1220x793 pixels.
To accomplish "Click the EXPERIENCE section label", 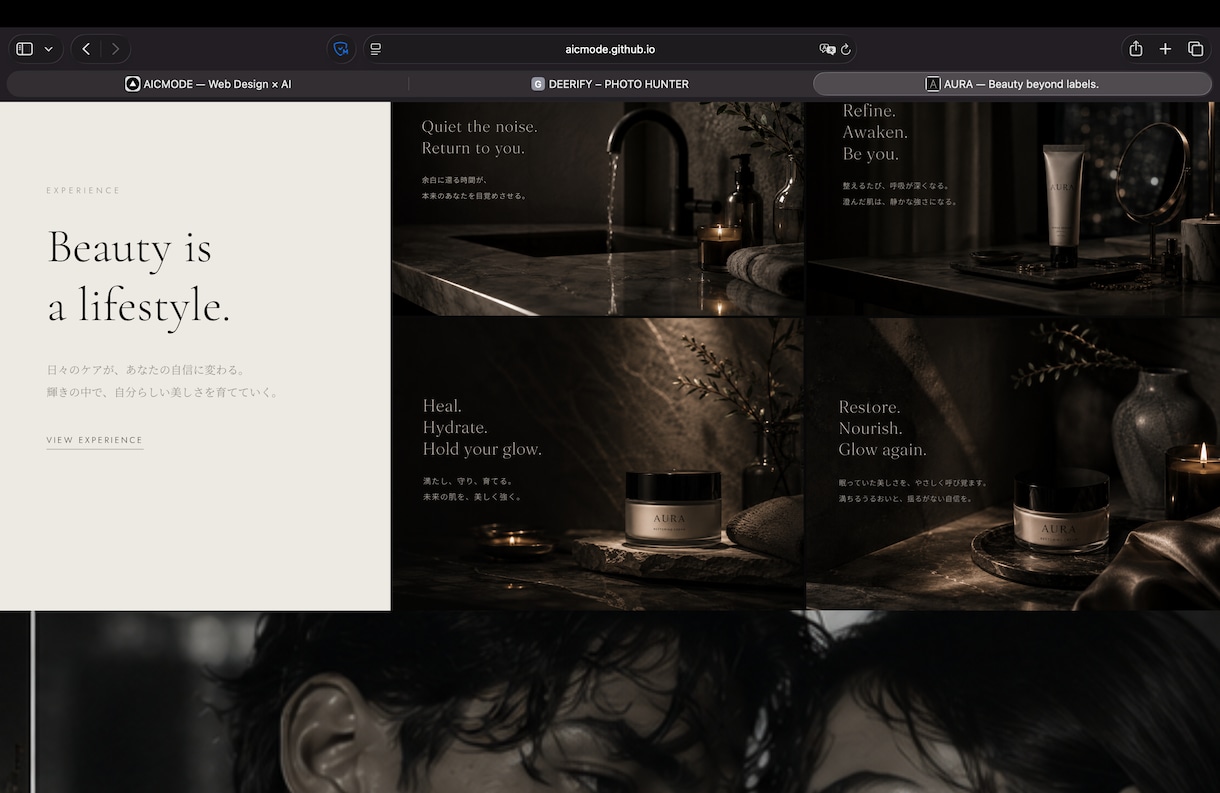I will click(x=83, y=190).
